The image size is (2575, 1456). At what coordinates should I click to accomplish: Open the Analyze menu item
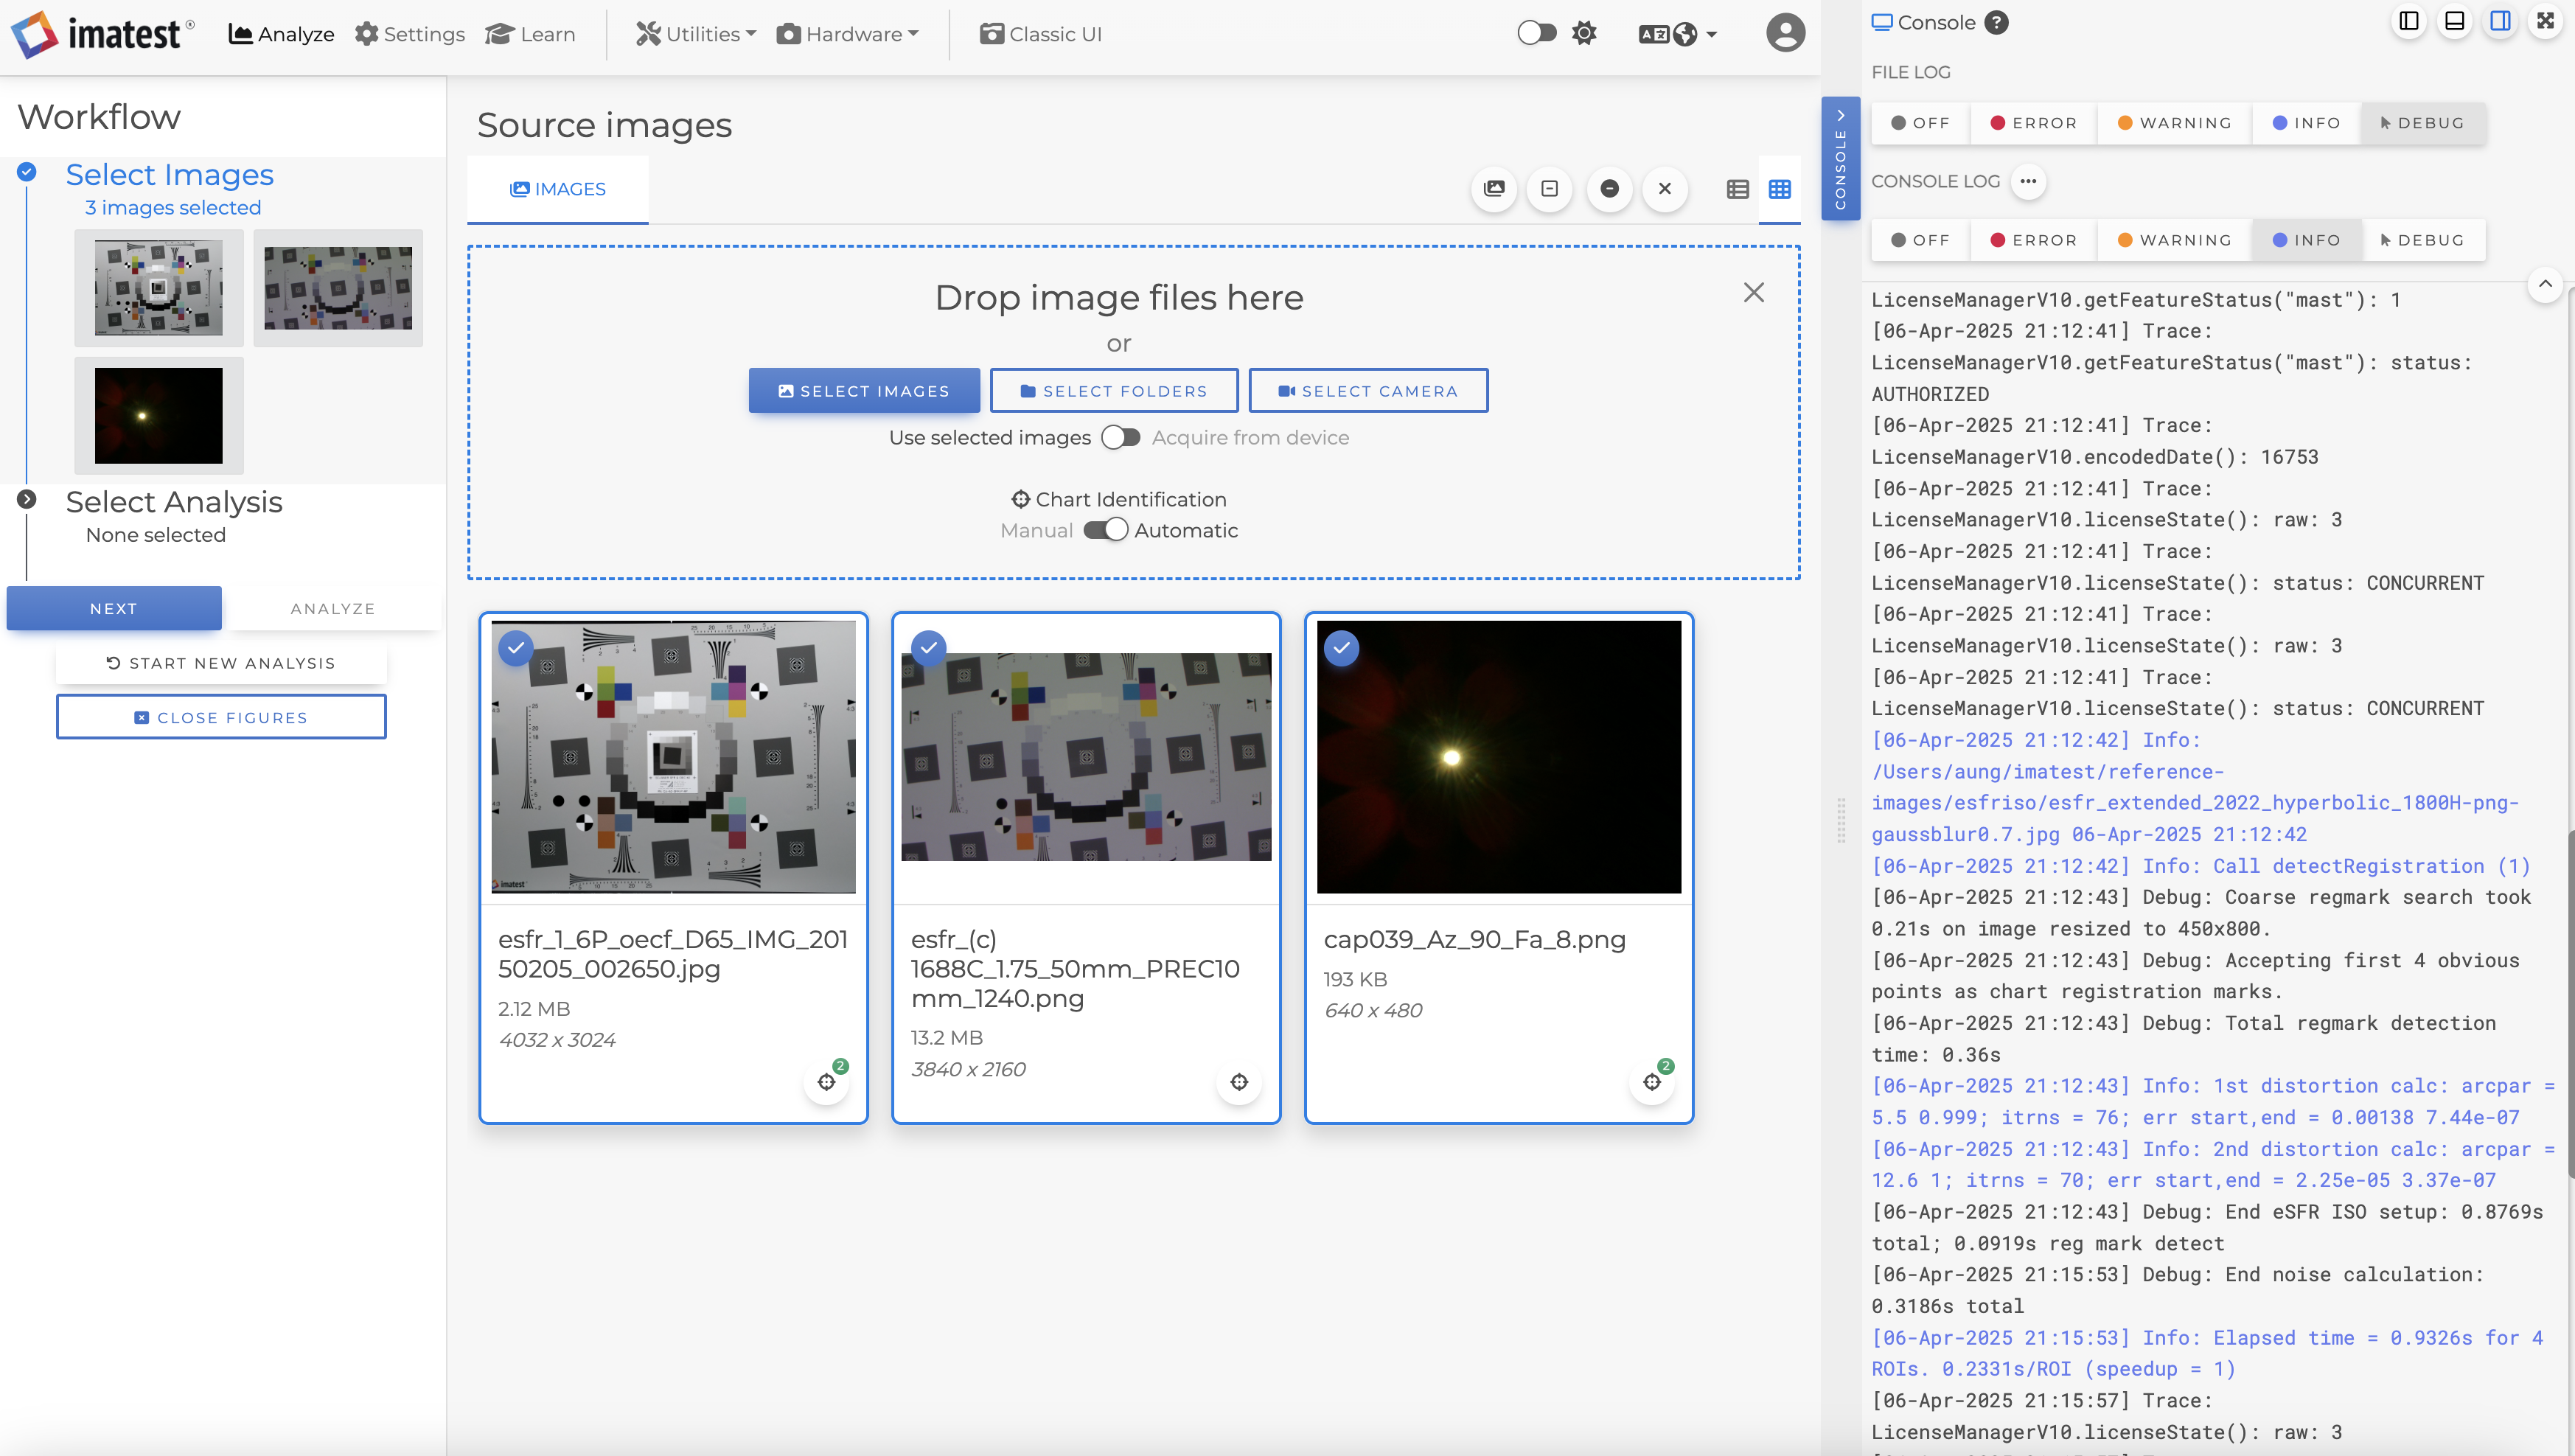[x=281, y=34]
